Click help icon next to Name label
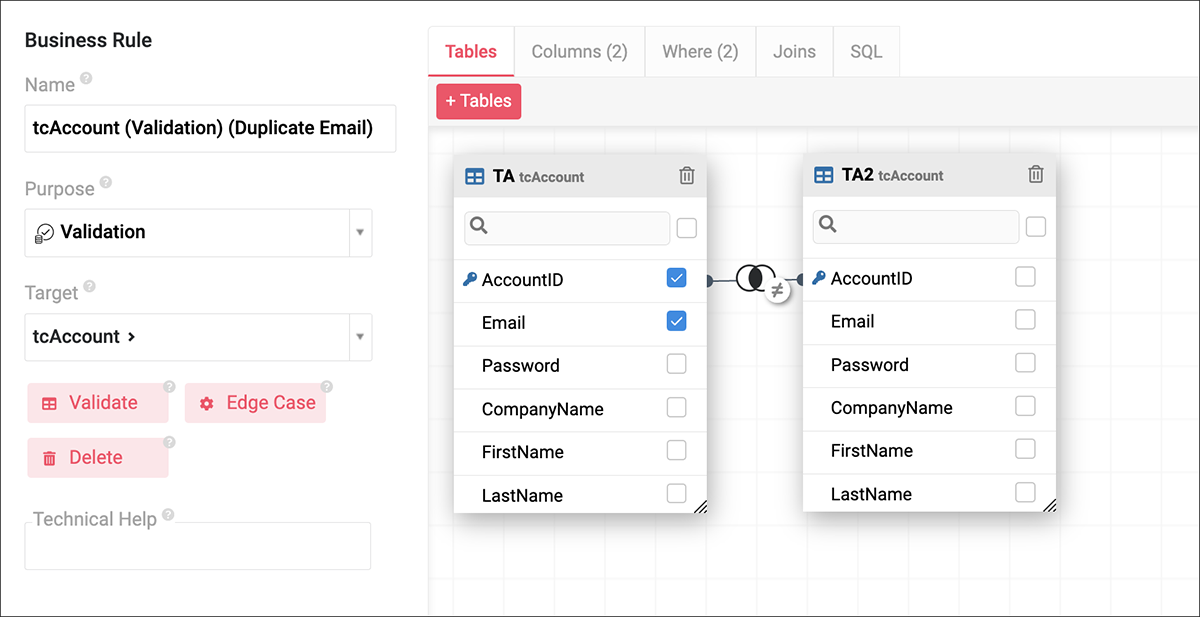The width and height of the screenshot is (1200, 617). pos(86,78)
